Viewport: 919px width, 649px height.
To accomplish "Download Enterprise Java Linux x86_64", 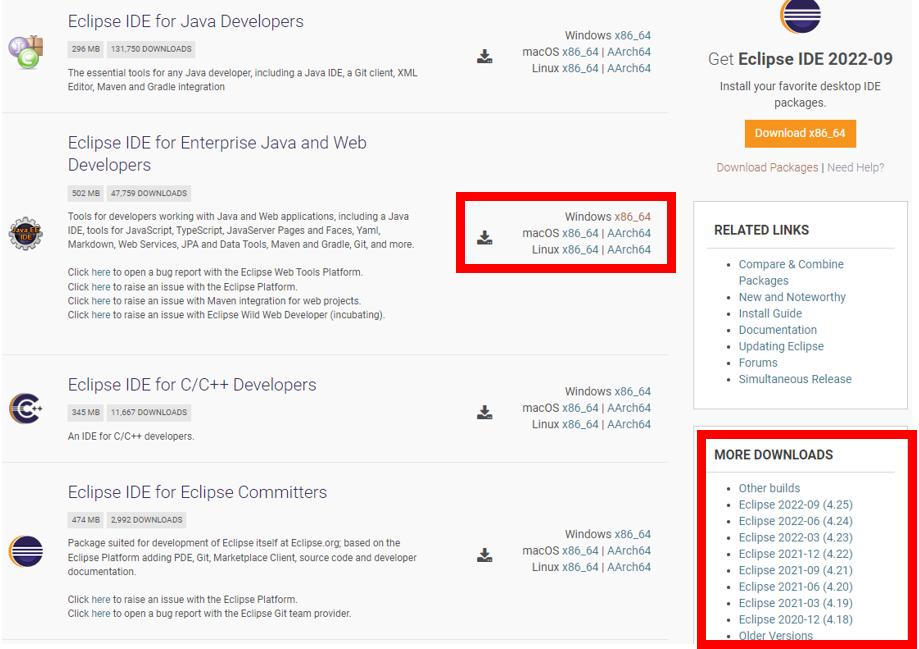I will click(580, 250).
